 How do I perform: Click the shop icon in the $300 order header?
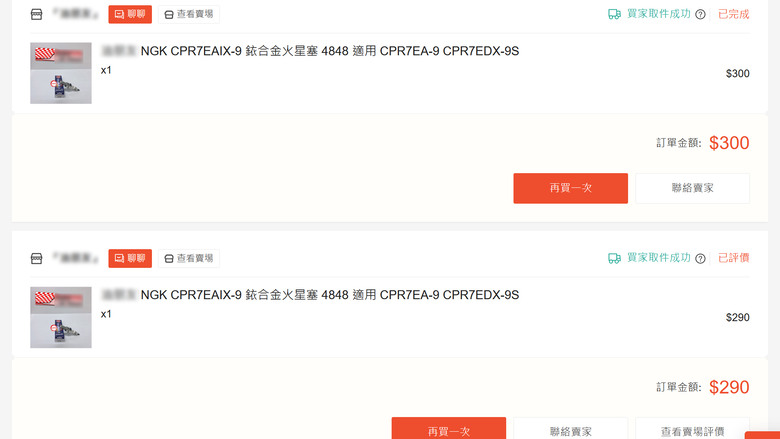coord(36,14)
